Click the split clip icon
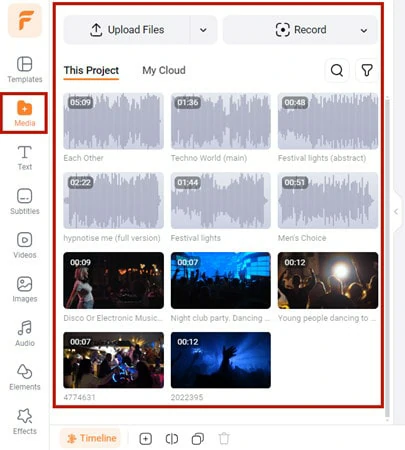This screenshot has width=405, height=450. tap(172, 439)
